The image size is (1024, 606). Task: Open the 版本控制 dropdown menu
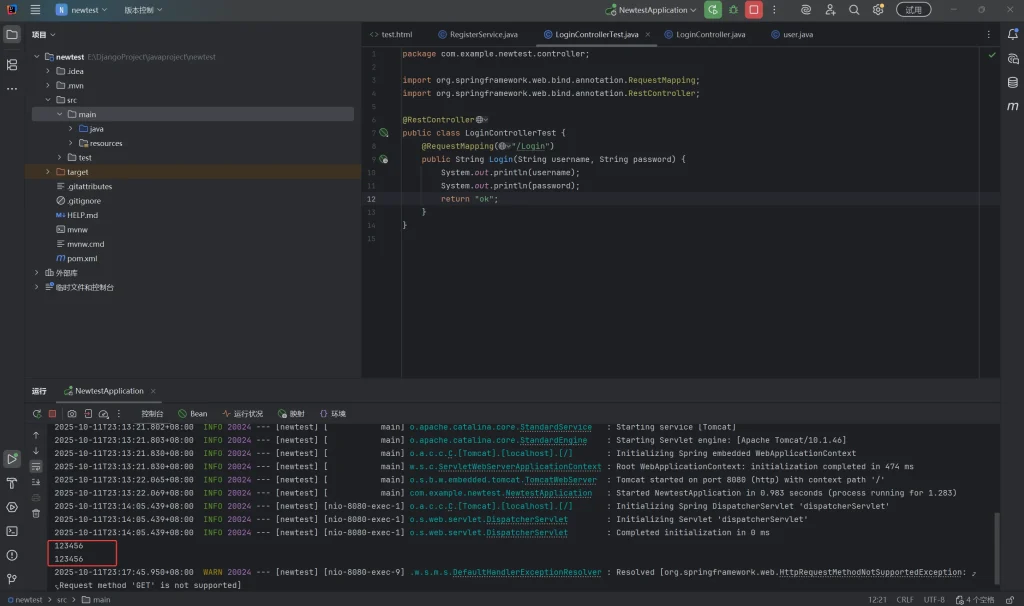pos(143,10)
